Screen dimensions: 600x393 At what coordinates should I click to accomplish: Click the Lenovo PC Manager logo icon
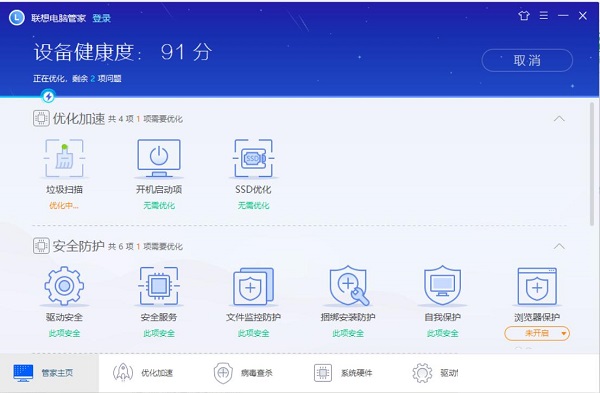(17, 18)
